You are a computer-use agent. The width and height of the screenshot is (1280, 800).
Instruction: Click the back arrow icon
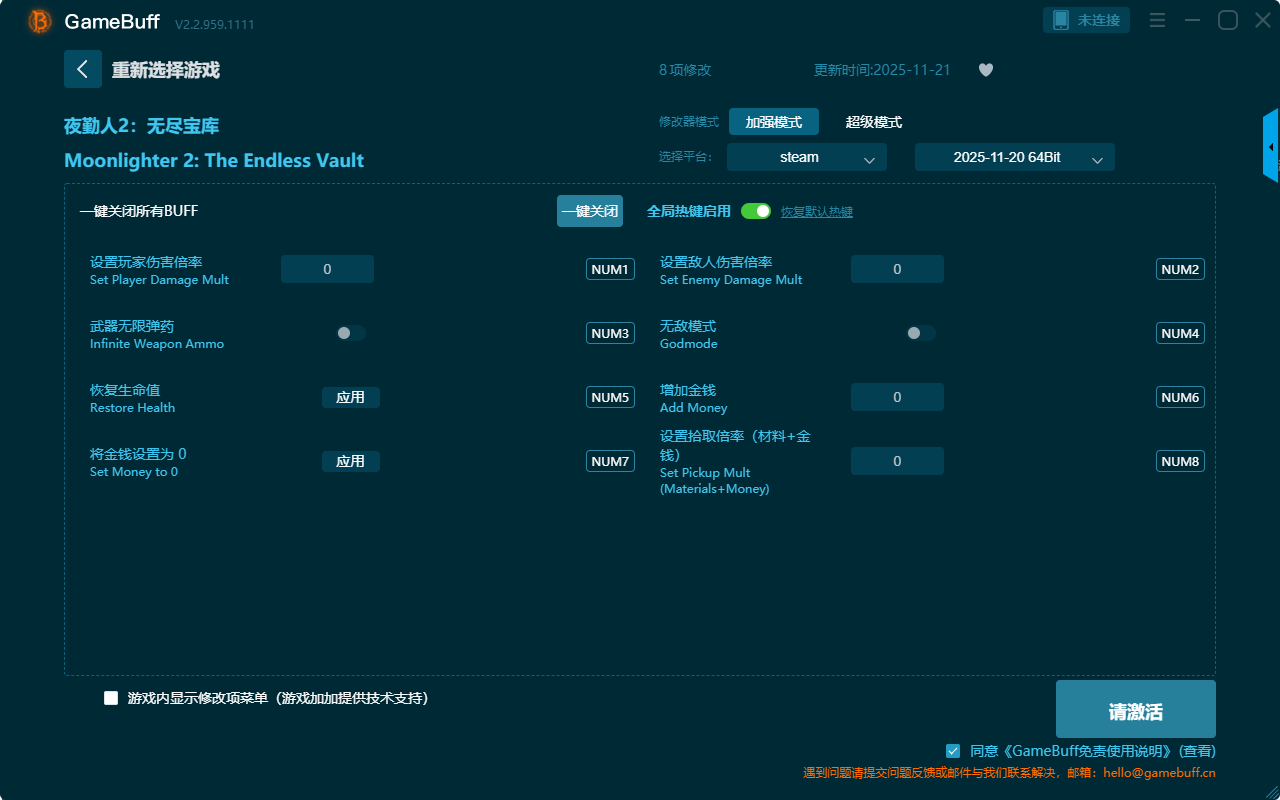[x=83, y=69]
